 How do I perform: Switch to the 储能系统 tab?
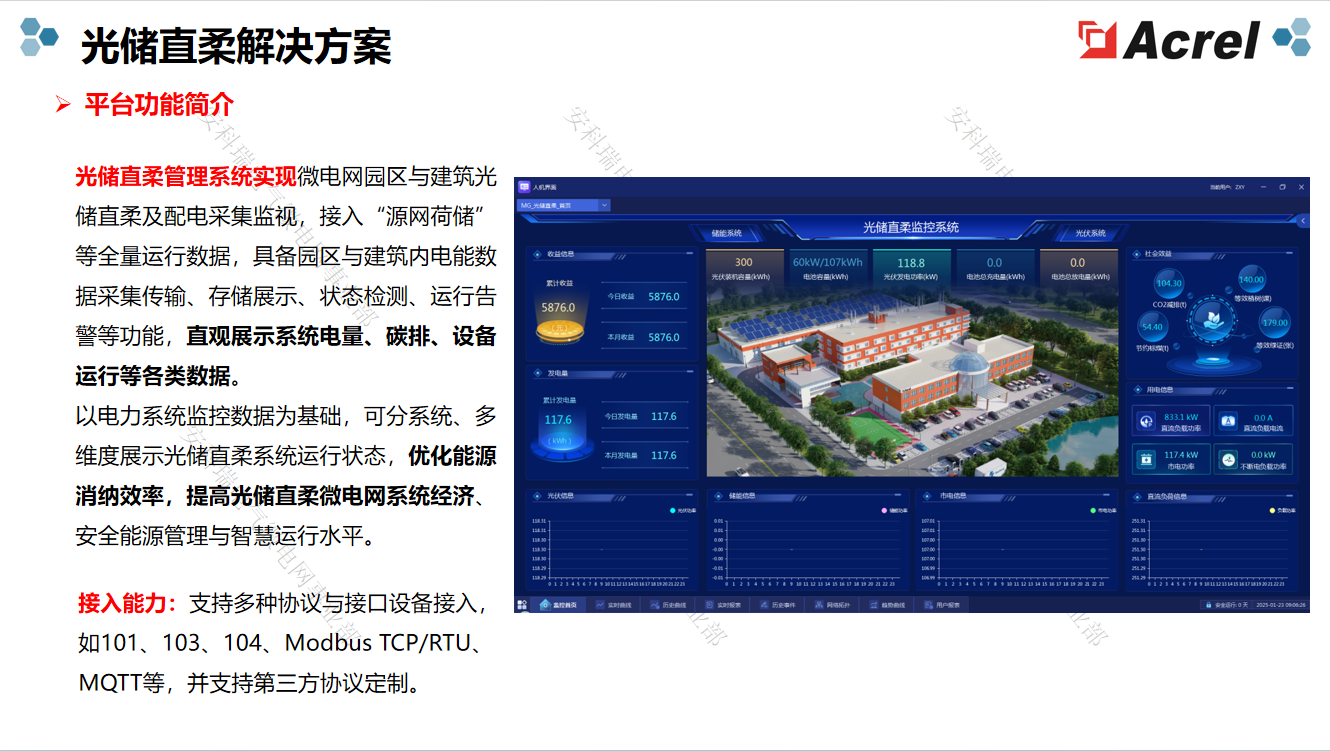(727, 232)
